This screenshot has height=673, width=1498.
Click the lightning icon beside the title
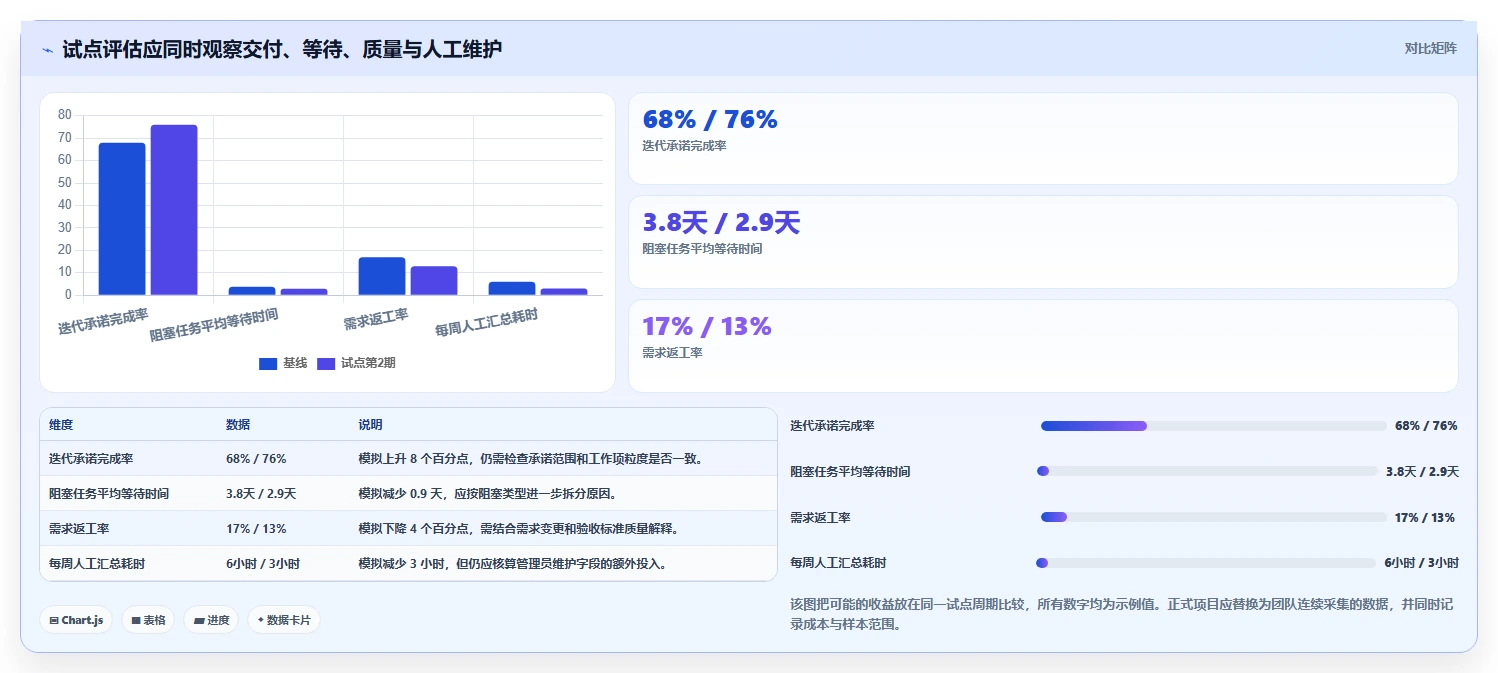coord(47,49)
